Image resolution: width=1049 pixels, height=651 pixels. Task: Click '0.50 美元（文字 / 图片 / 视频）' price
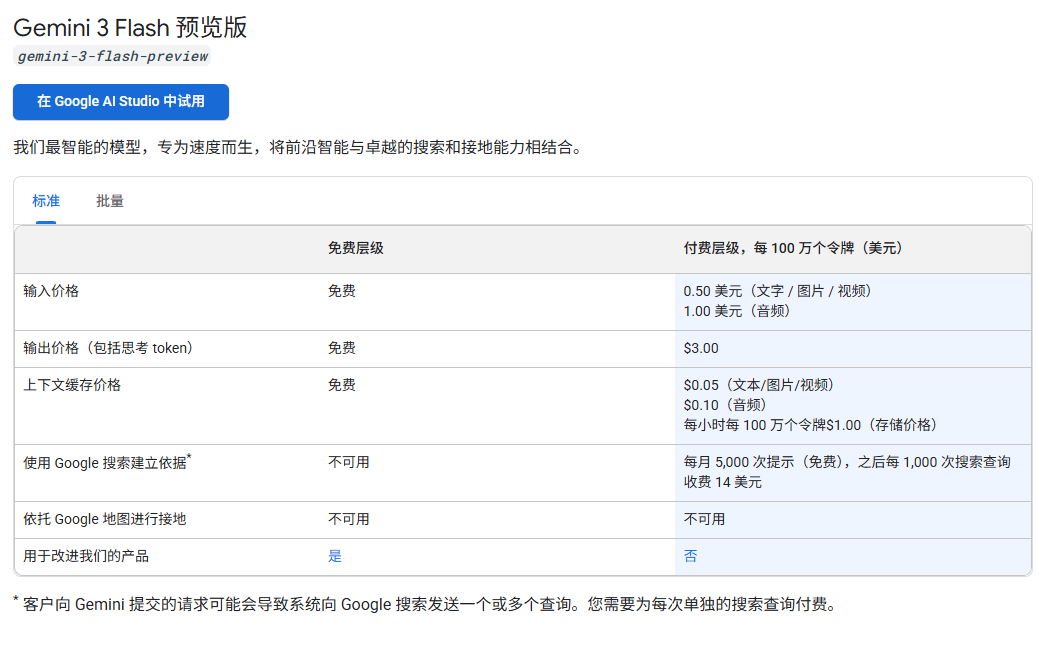[780, 291]
